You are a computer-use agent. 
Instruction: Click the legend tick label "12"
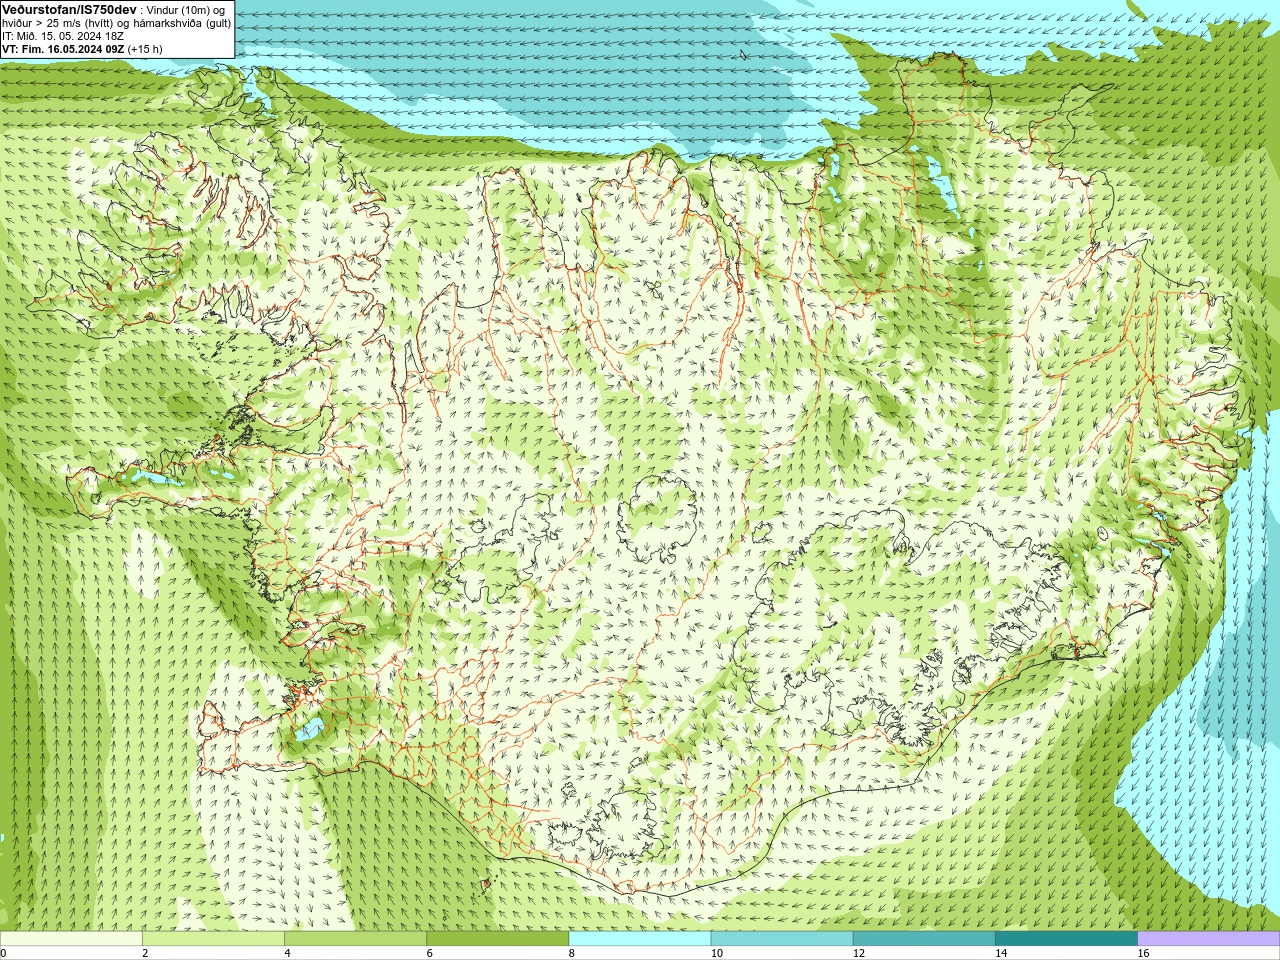(x=858, y=953)
